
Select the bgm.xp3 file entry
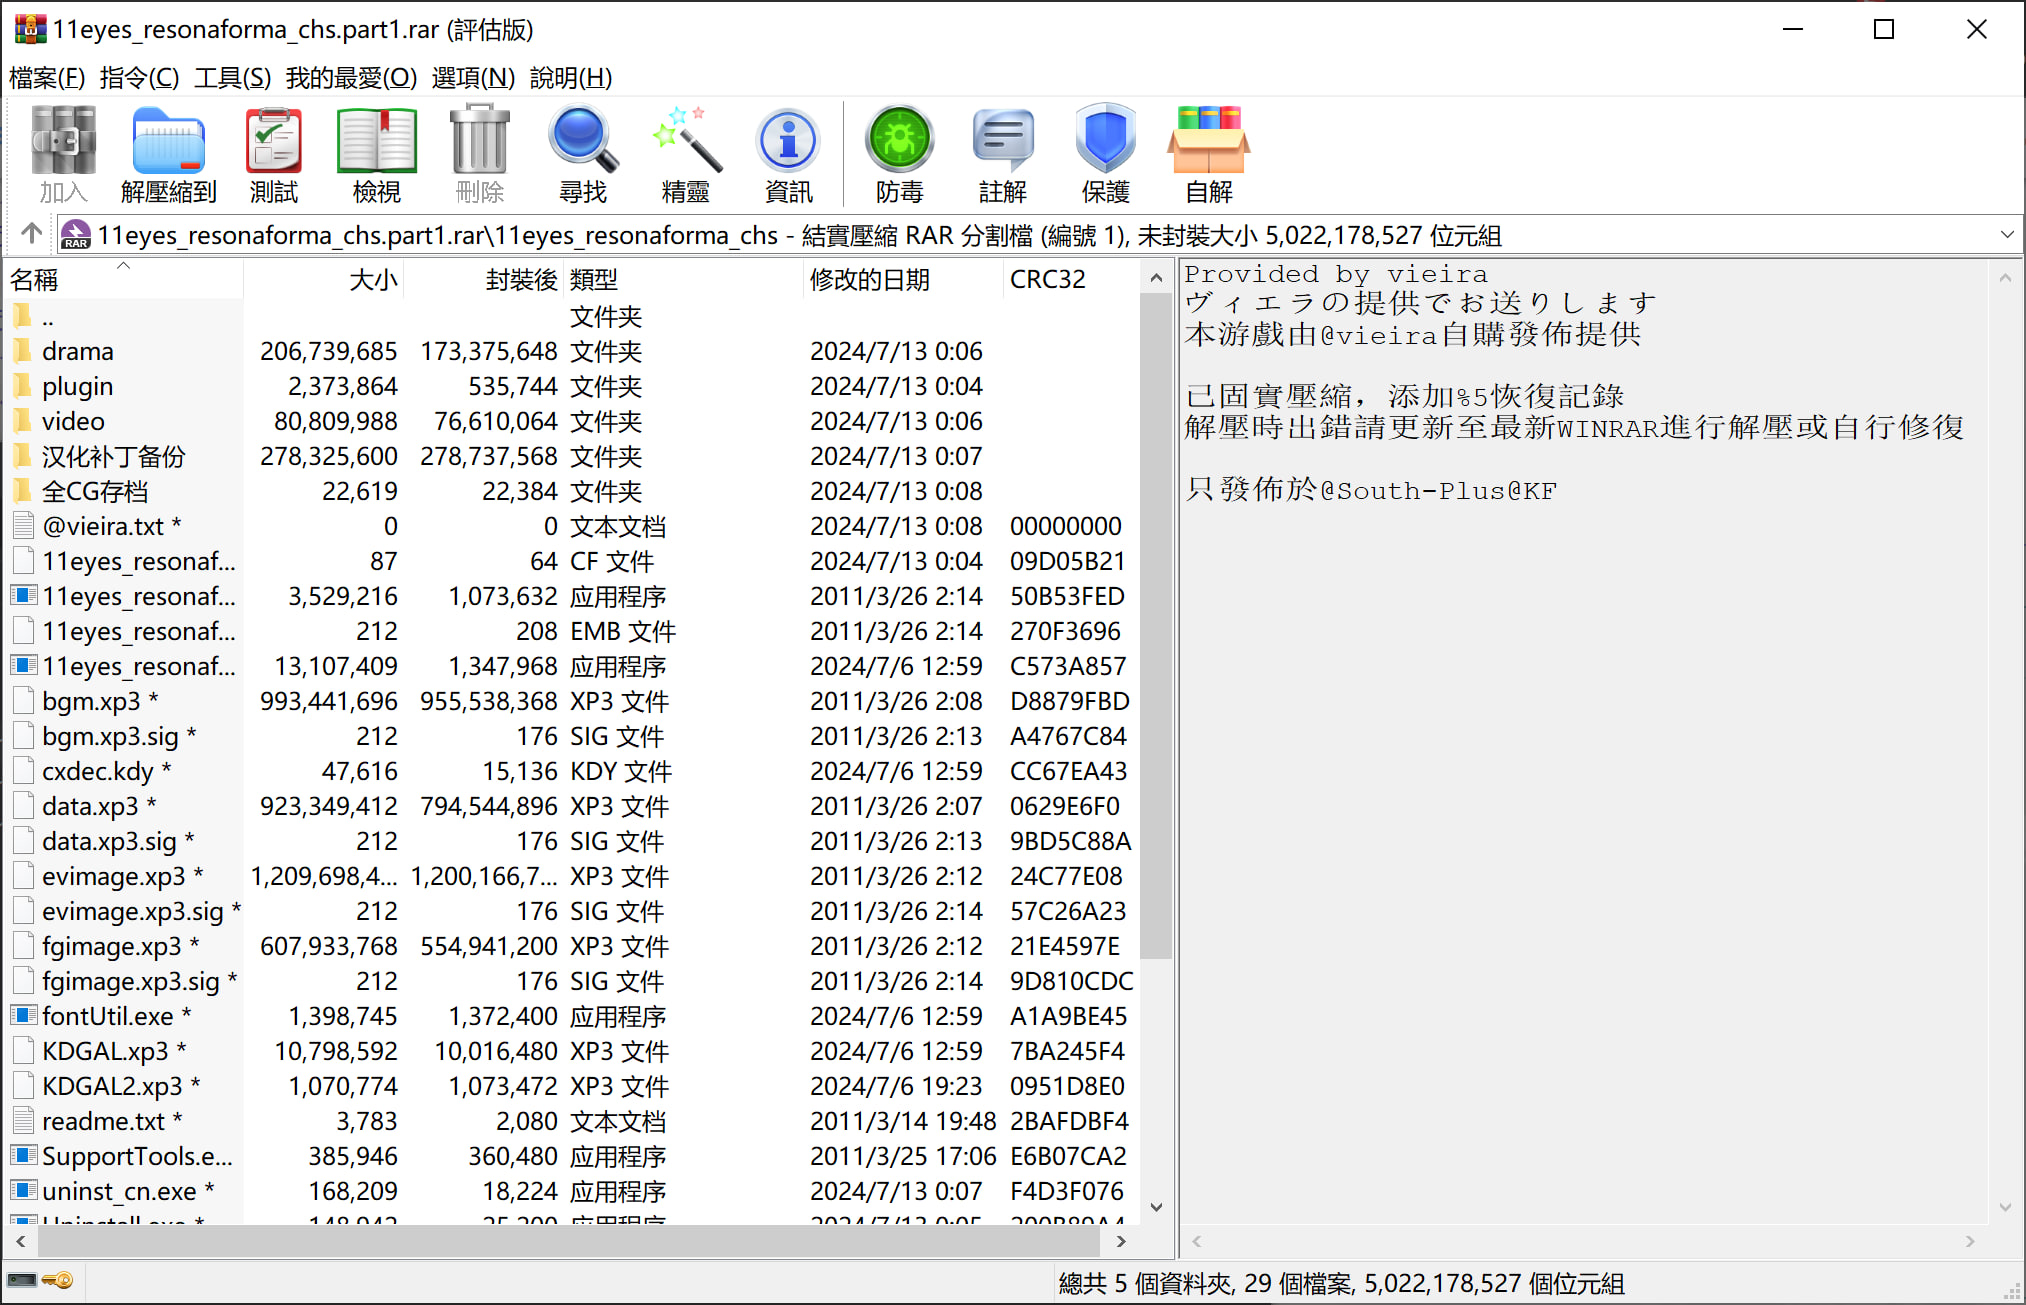[x=91, y=701]
